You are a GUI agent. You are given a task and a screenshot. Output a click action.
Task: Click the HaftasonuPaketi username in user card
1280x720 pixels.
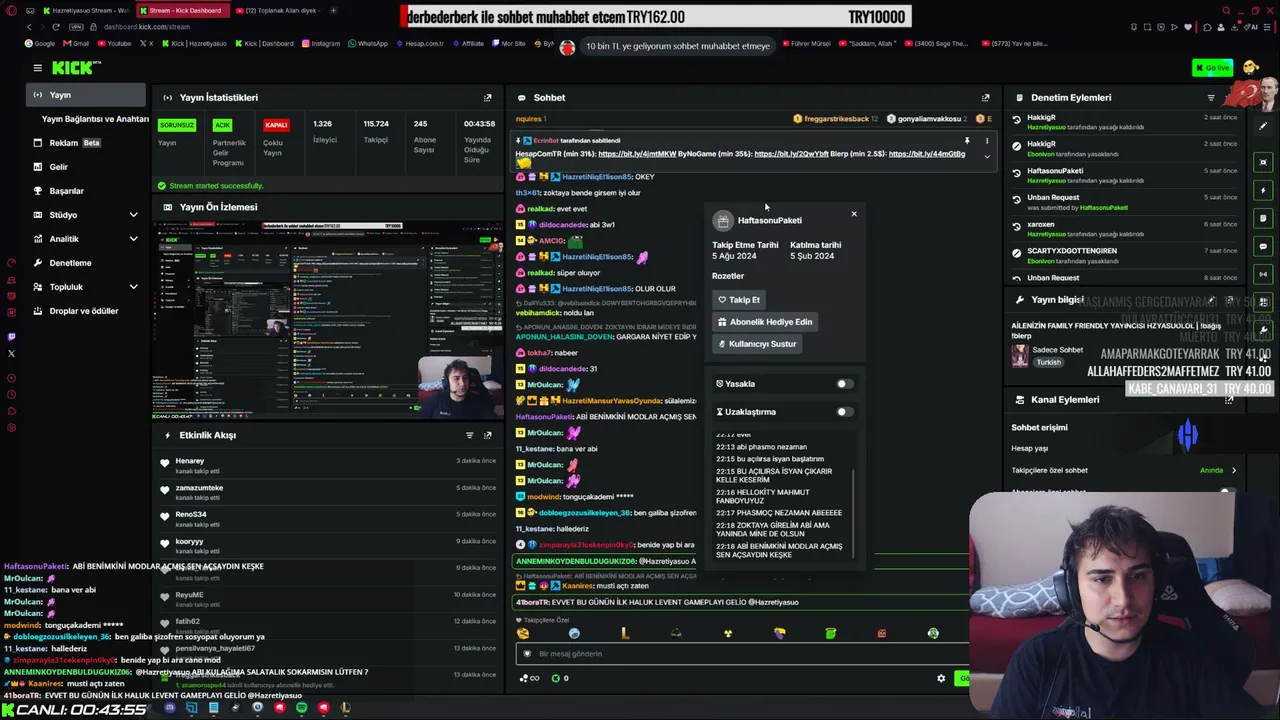pos(770,220)
